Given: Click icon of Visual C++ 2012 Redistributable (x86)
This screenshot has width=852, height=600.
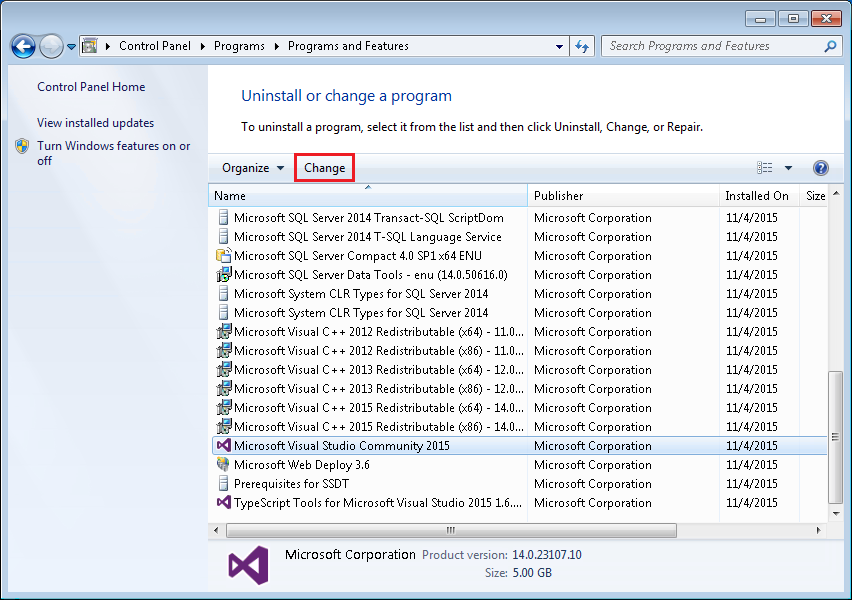Looking at the screenshot, I should (x=224, y=351).
